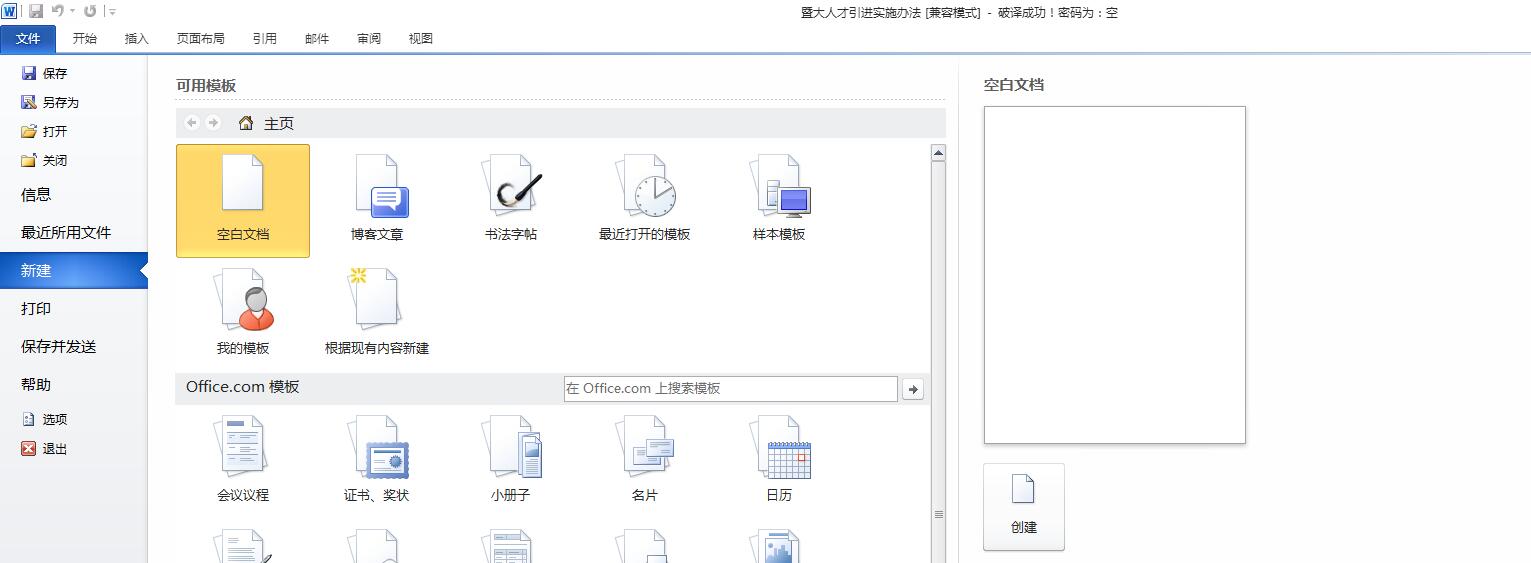This screenshot has width=1531, height=563.
Task: Go to 主页 home icon in templates
Action: click(246, 123)
